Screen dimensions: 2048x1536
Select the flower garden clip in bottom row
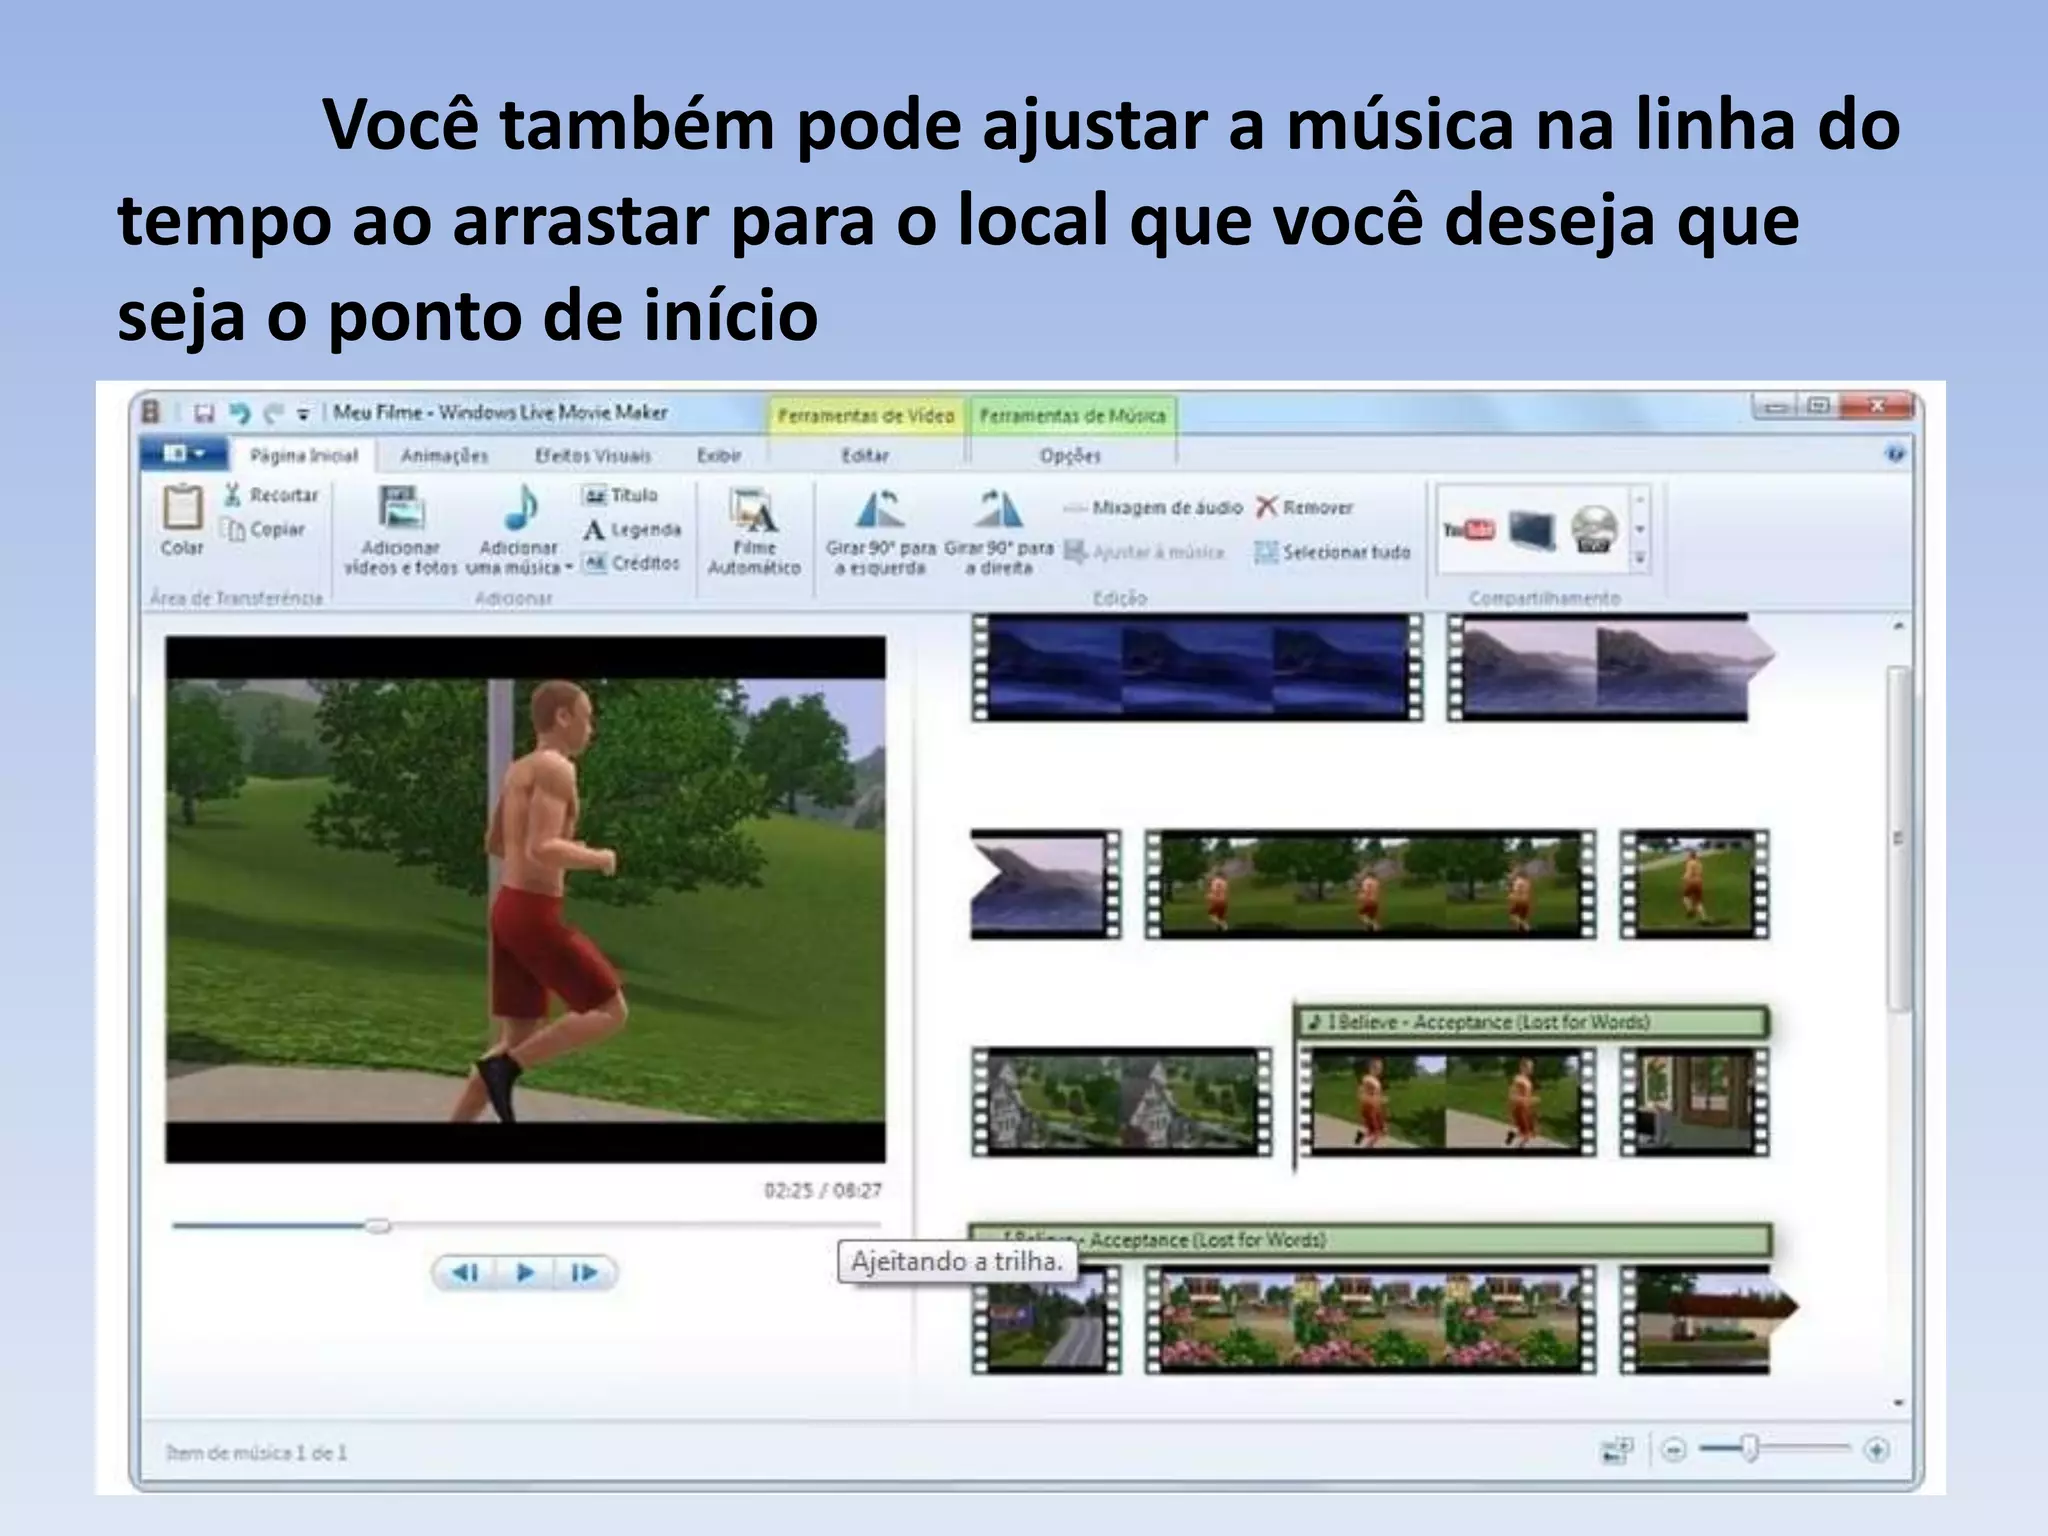pos(1370,1320)
